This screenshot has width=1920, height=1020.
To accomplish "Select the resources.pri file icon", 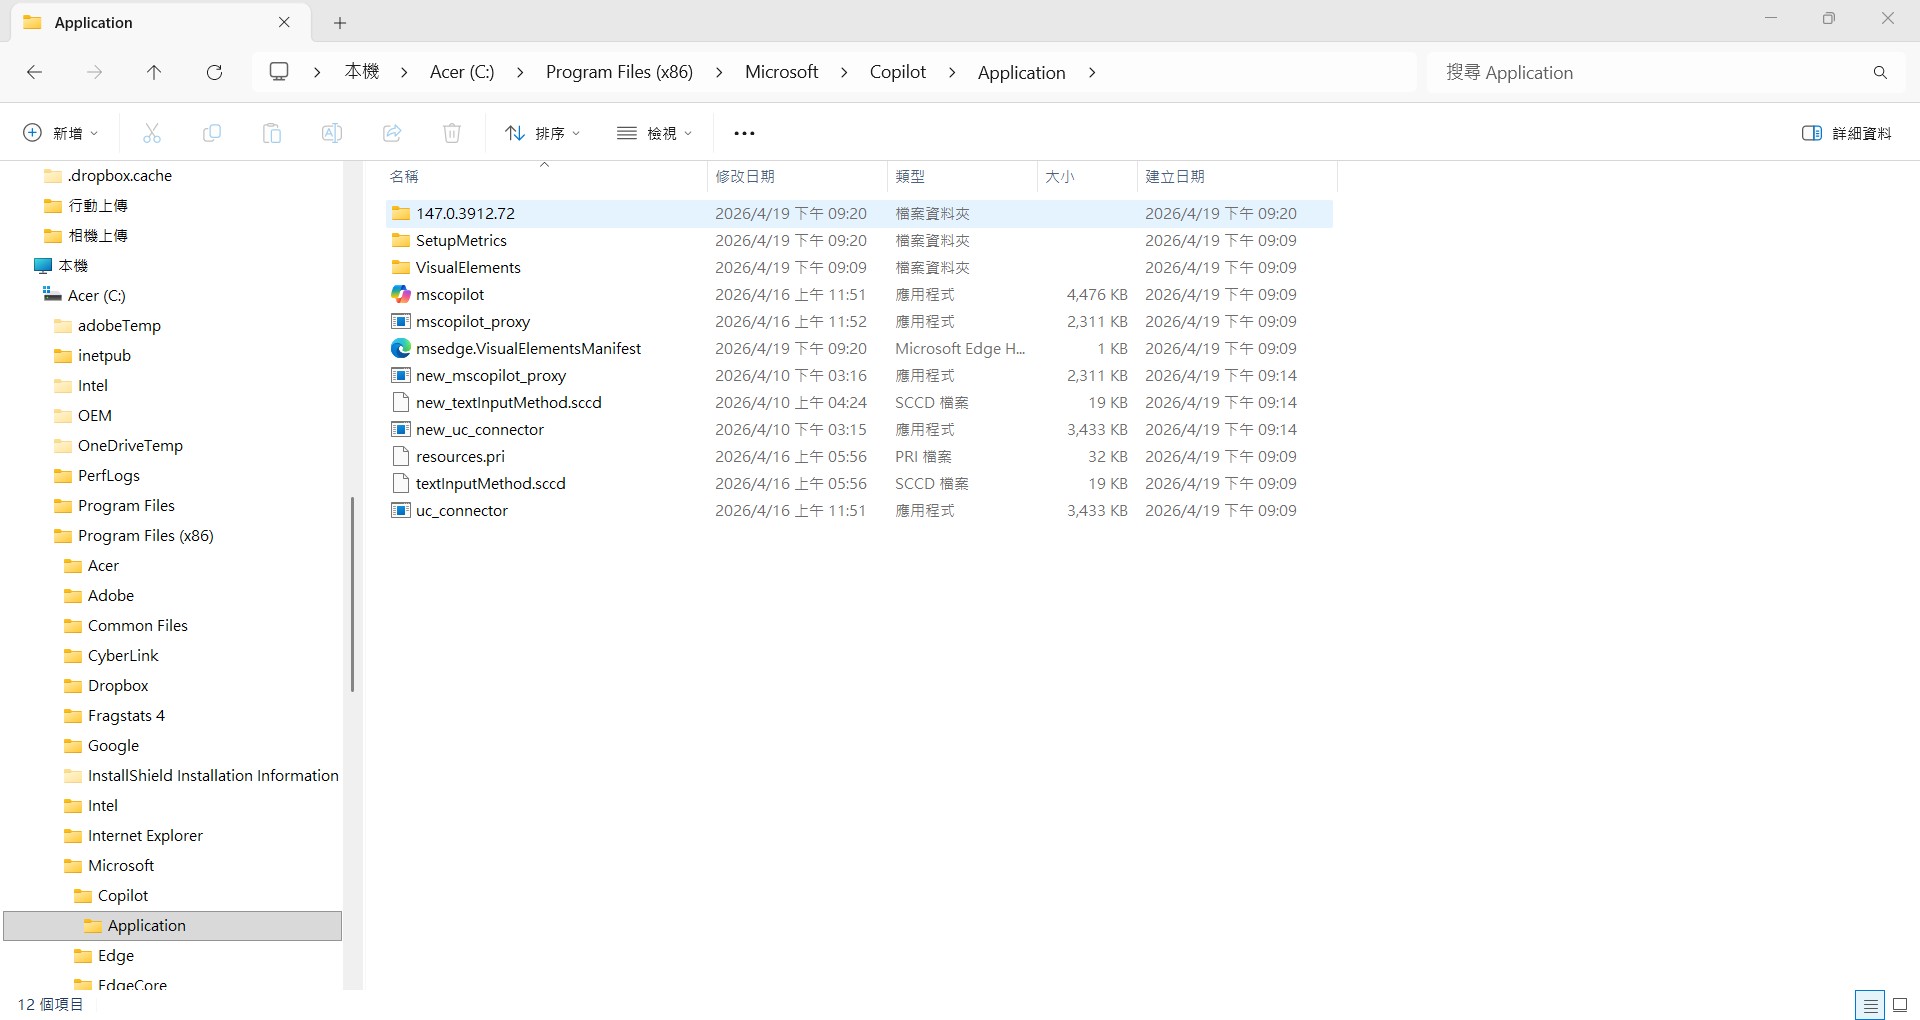I will click(401, 456).
